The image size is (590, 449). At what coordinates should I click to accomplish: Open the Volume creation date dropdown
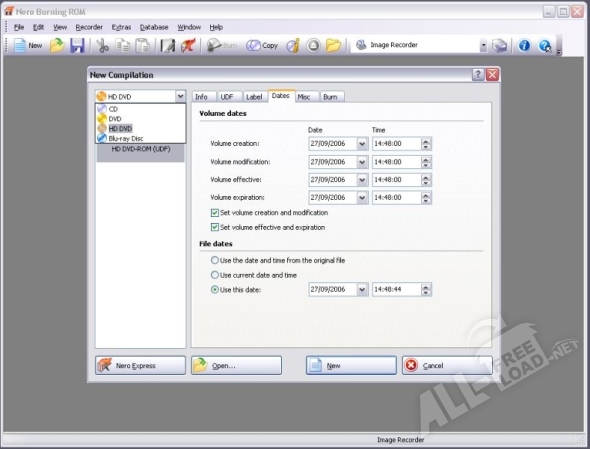(x=362, y=144)
